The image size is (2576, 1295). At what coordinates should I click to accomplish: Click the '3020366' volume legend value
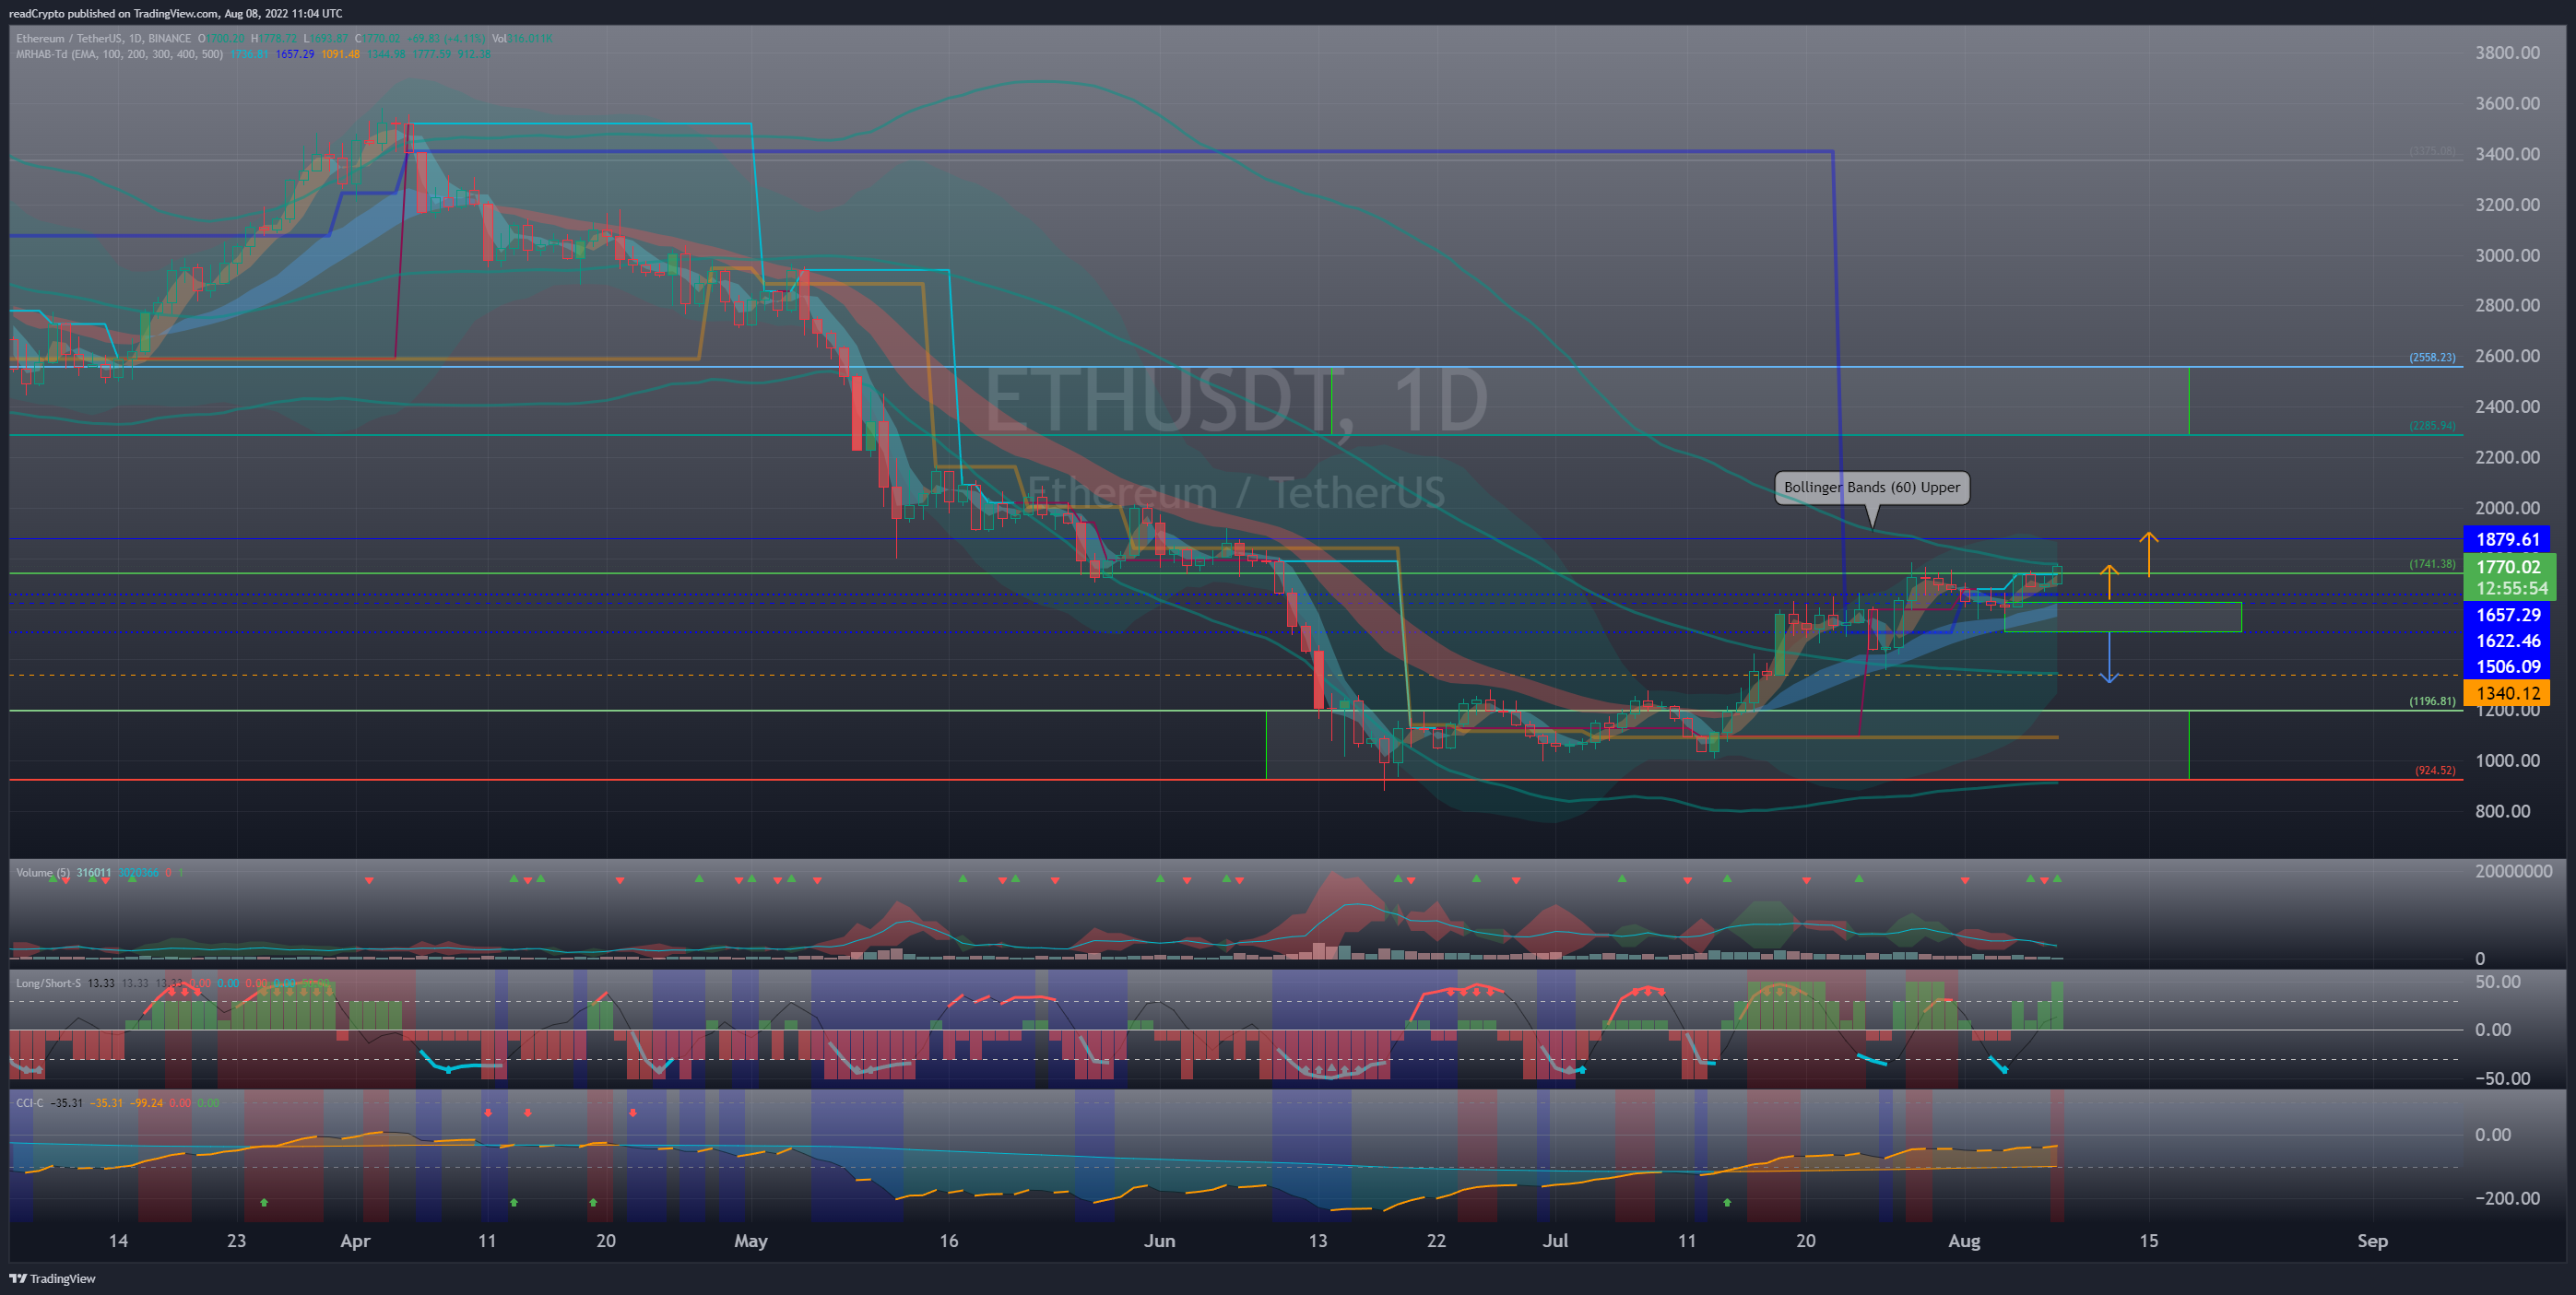tap(138, 873)
